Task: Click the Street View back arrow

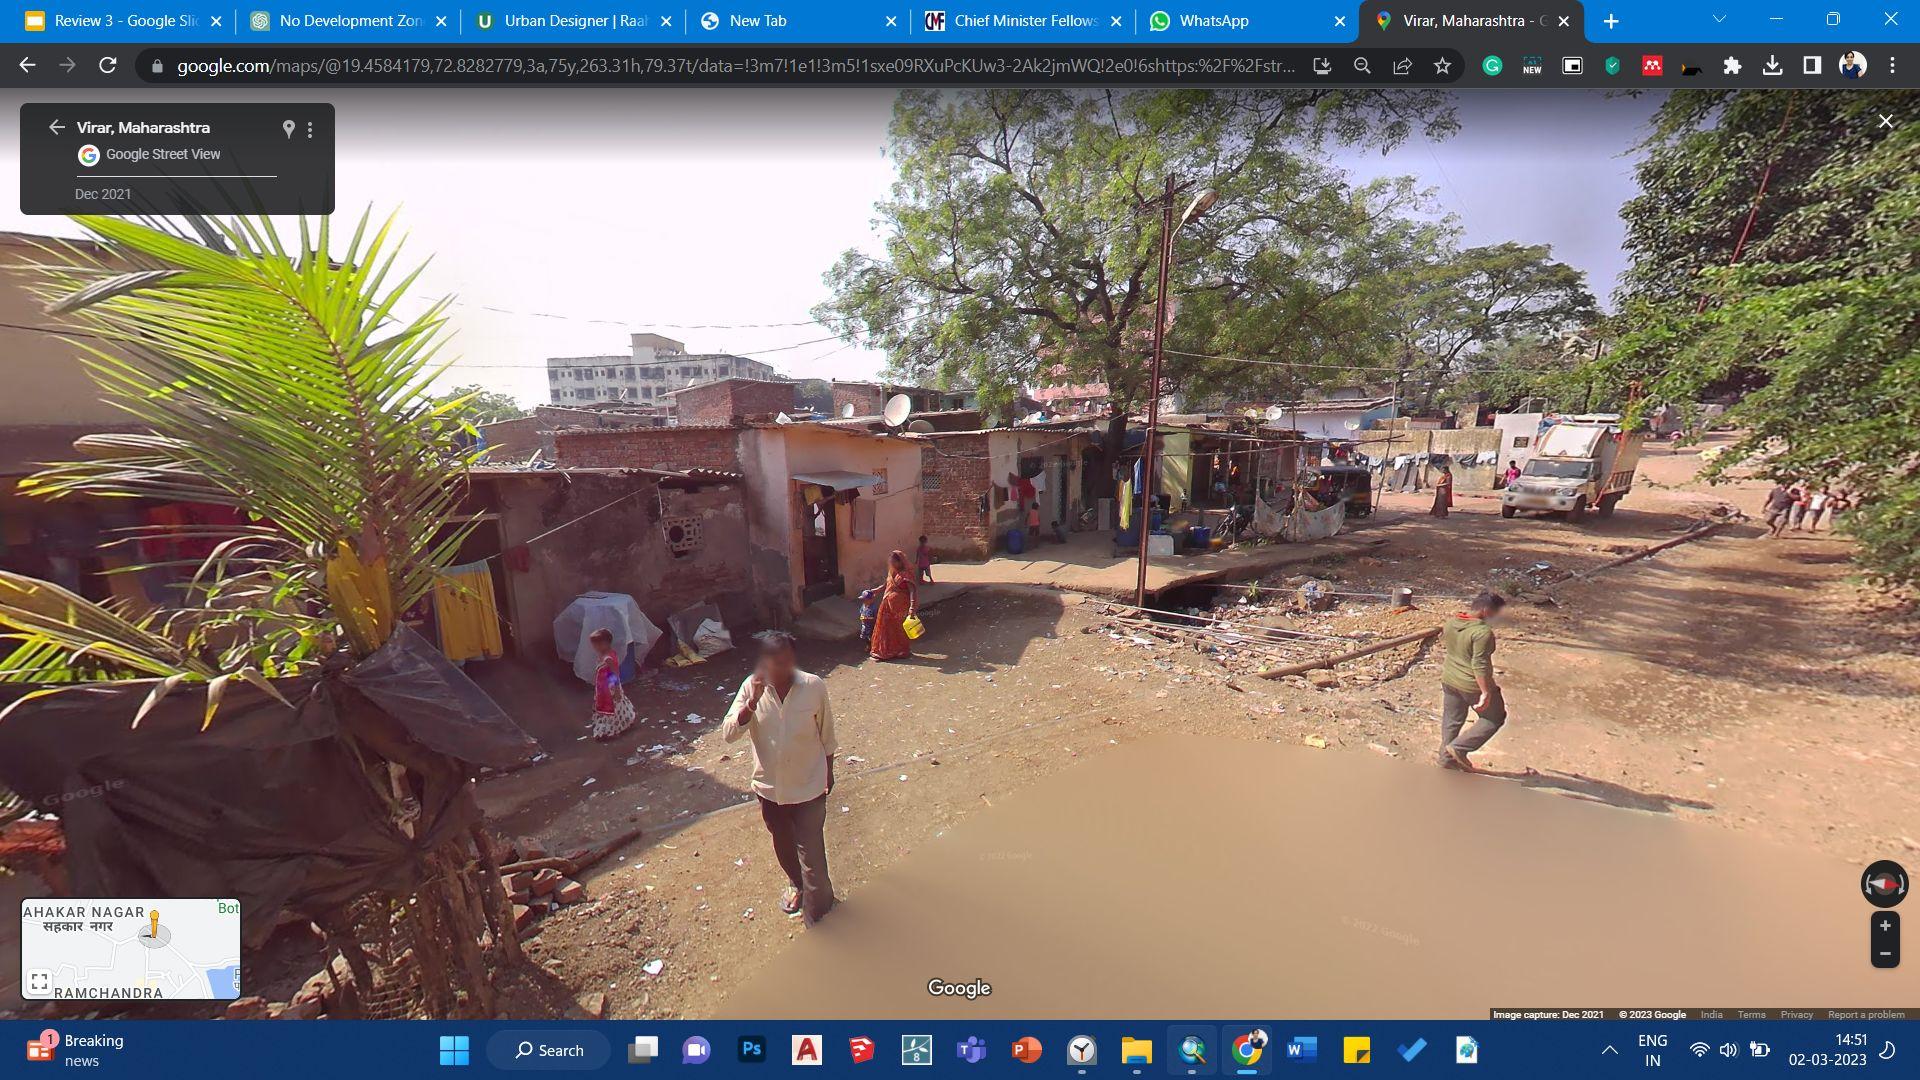Action: point(56,127)
